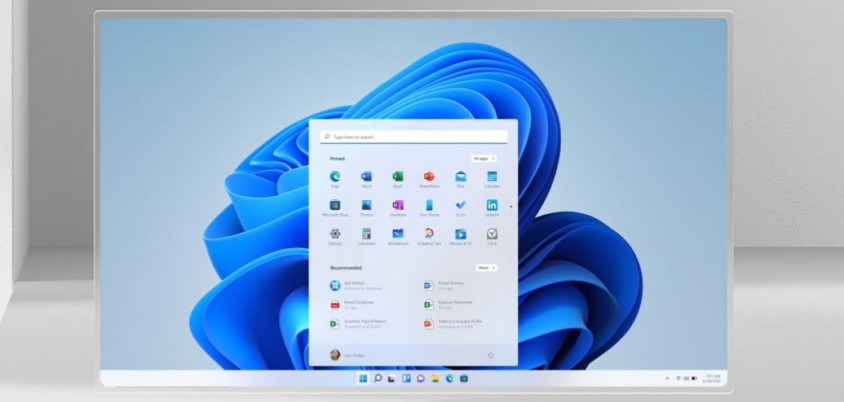Image resolution: width=844 pixels, height=402 pixels.
Task: Open the clock and date in taskbar
Action: (x=713, y=378)
